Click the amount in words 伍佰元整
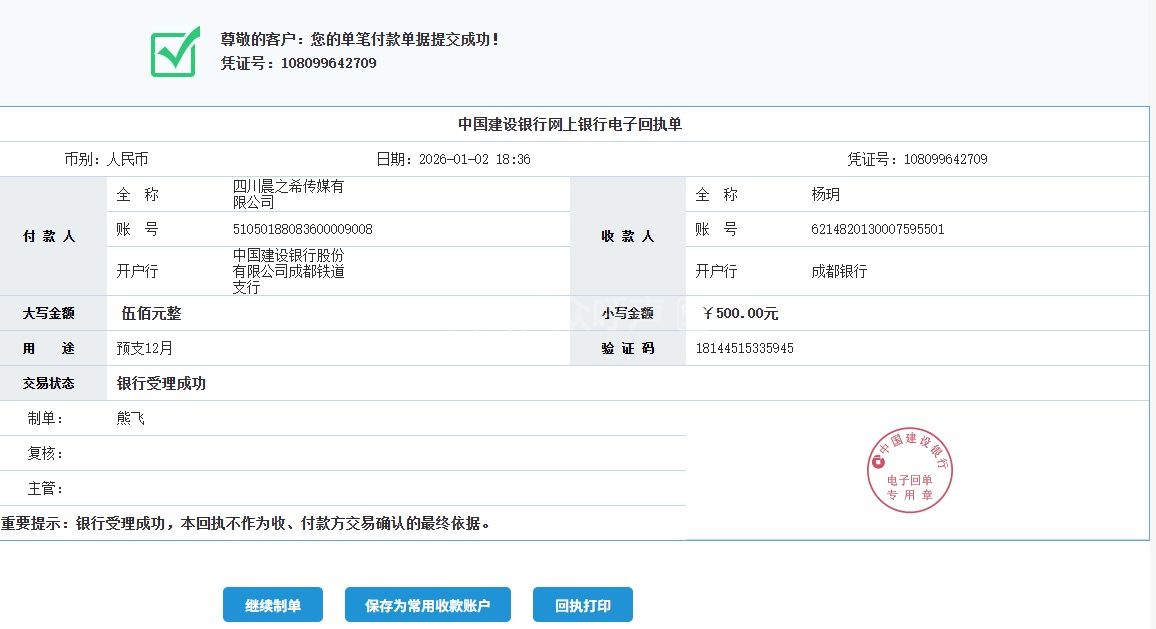Viewport: 1156px width, 629px height. [x=151, y=313]
